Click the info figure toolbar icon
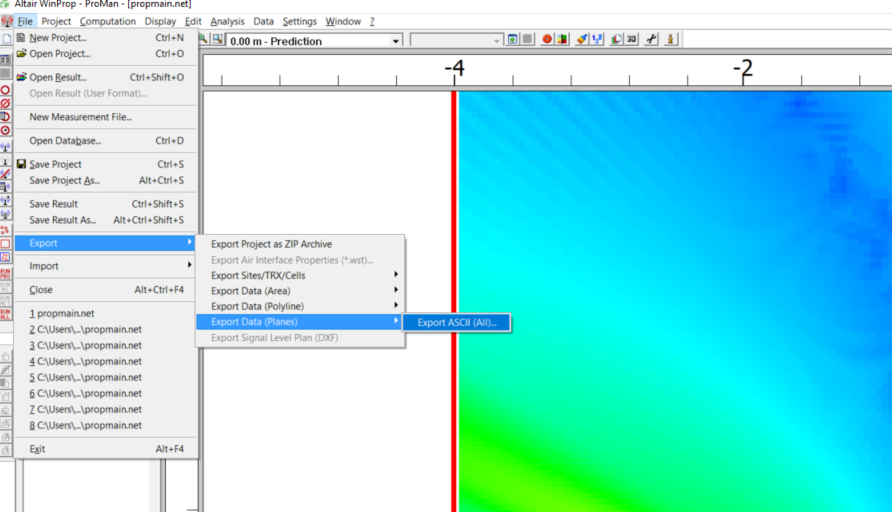The image size is (892, 512). [x=671, y=39]
